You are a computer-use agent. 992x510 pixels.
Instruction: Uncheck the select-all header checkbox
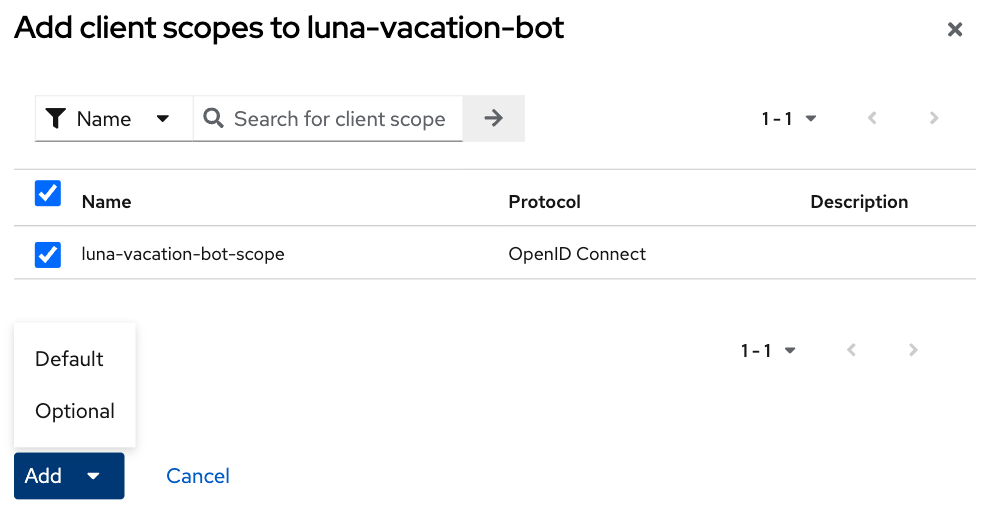[47, 193]
